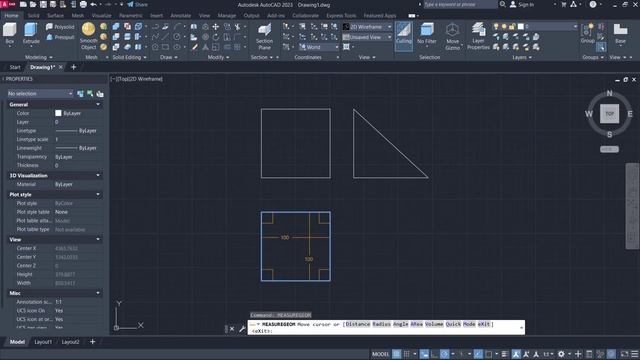
Task: Toggle snap mode in status bar
Action: click(x=407, y=354)
